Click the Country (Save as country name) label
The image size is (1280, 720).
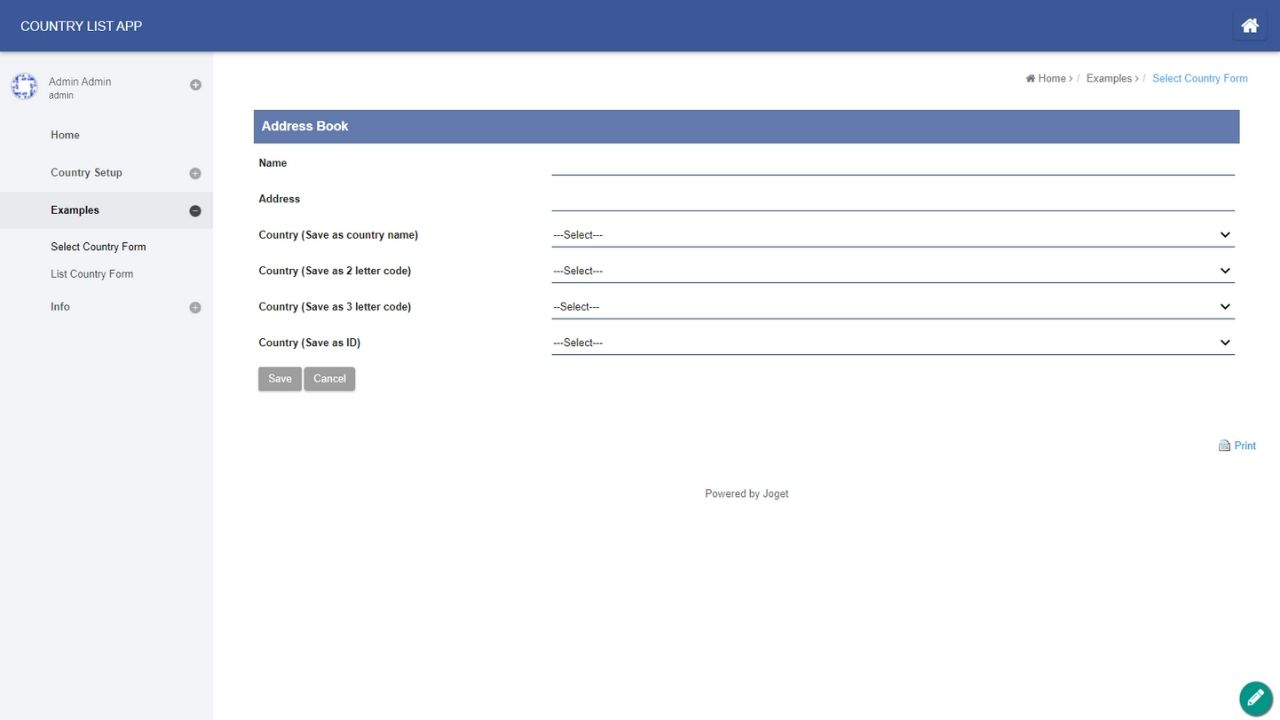point(338,235)
